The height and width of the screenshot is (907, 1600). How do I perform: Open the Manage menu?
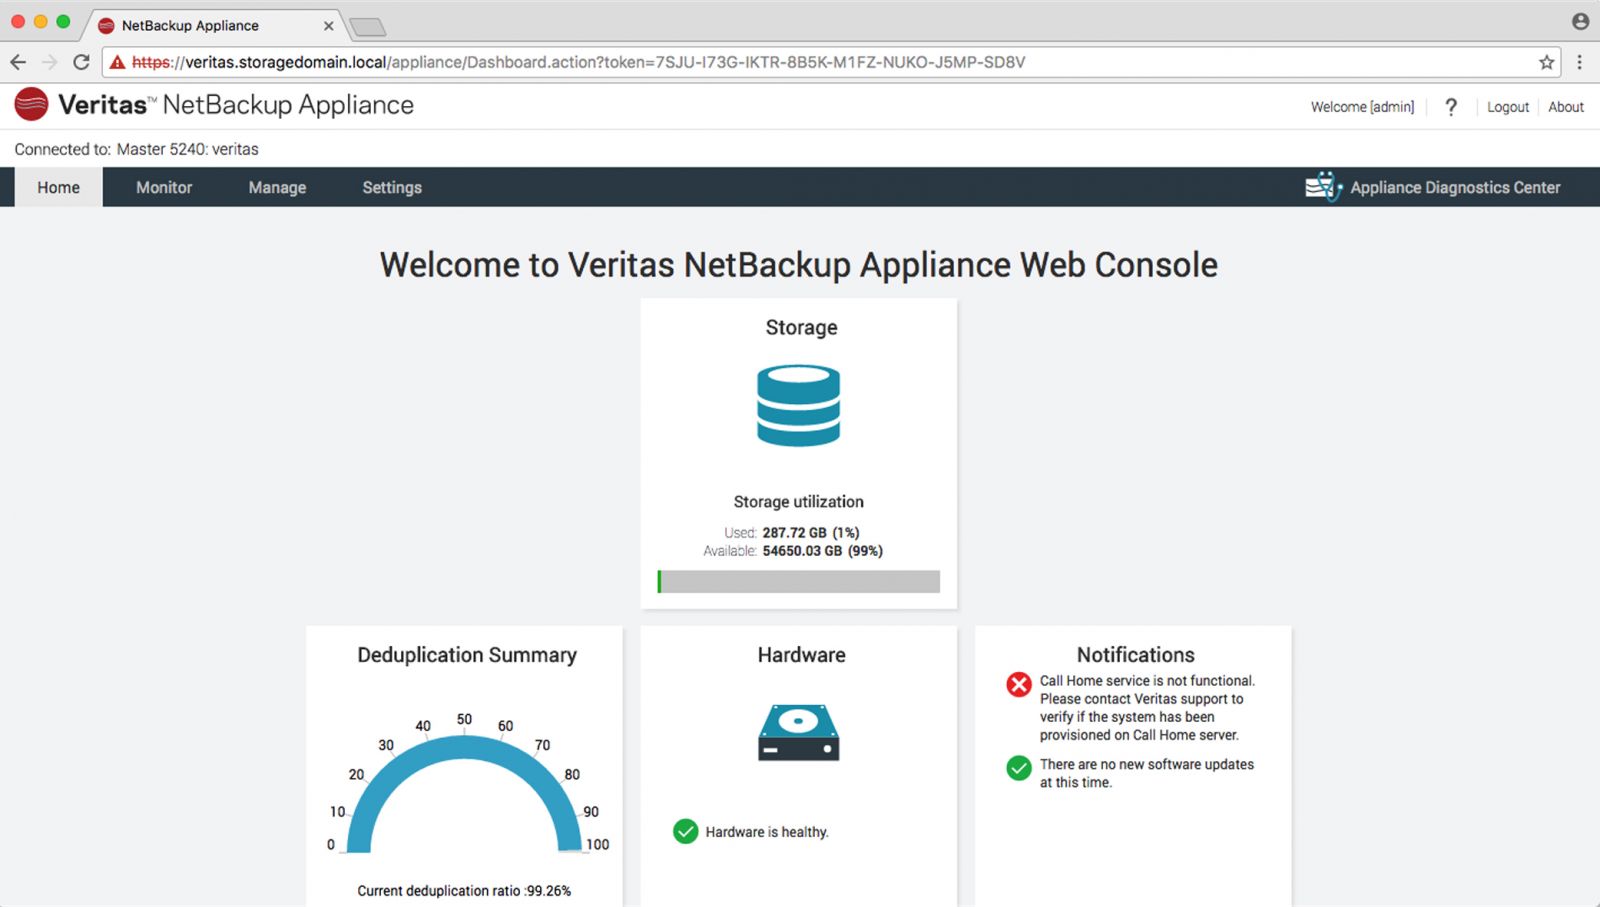pyautogui.click(x=277, y=187)
